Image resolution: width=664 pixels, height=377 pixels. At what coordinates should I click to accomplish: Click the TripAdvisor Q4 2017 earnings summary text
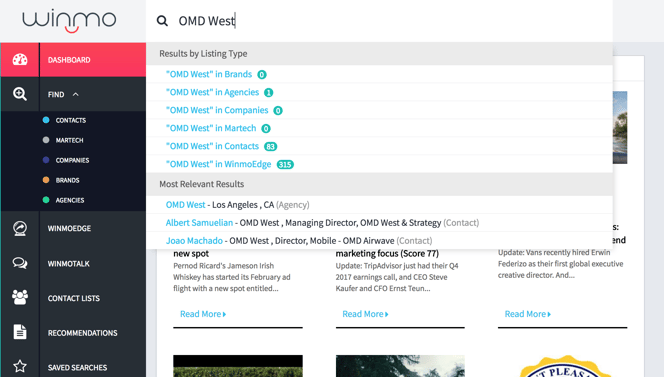point(397,277)
